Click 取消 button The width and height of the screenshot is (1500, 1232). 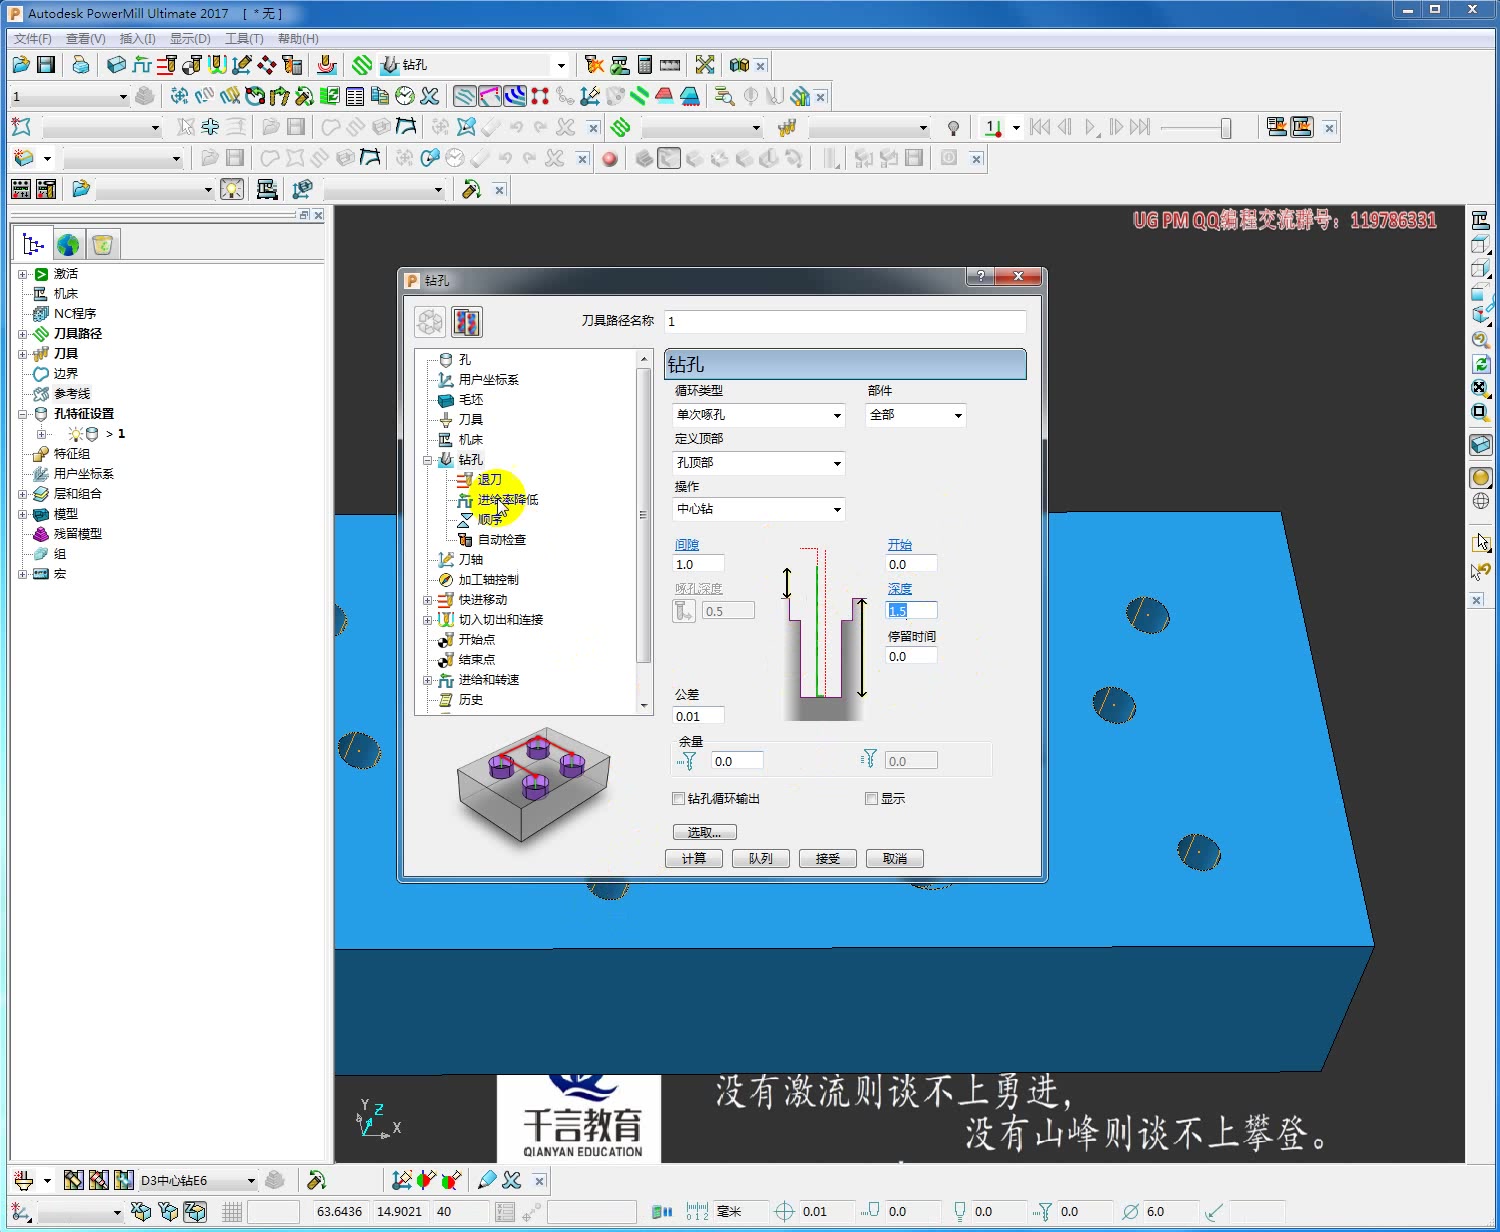895,859
